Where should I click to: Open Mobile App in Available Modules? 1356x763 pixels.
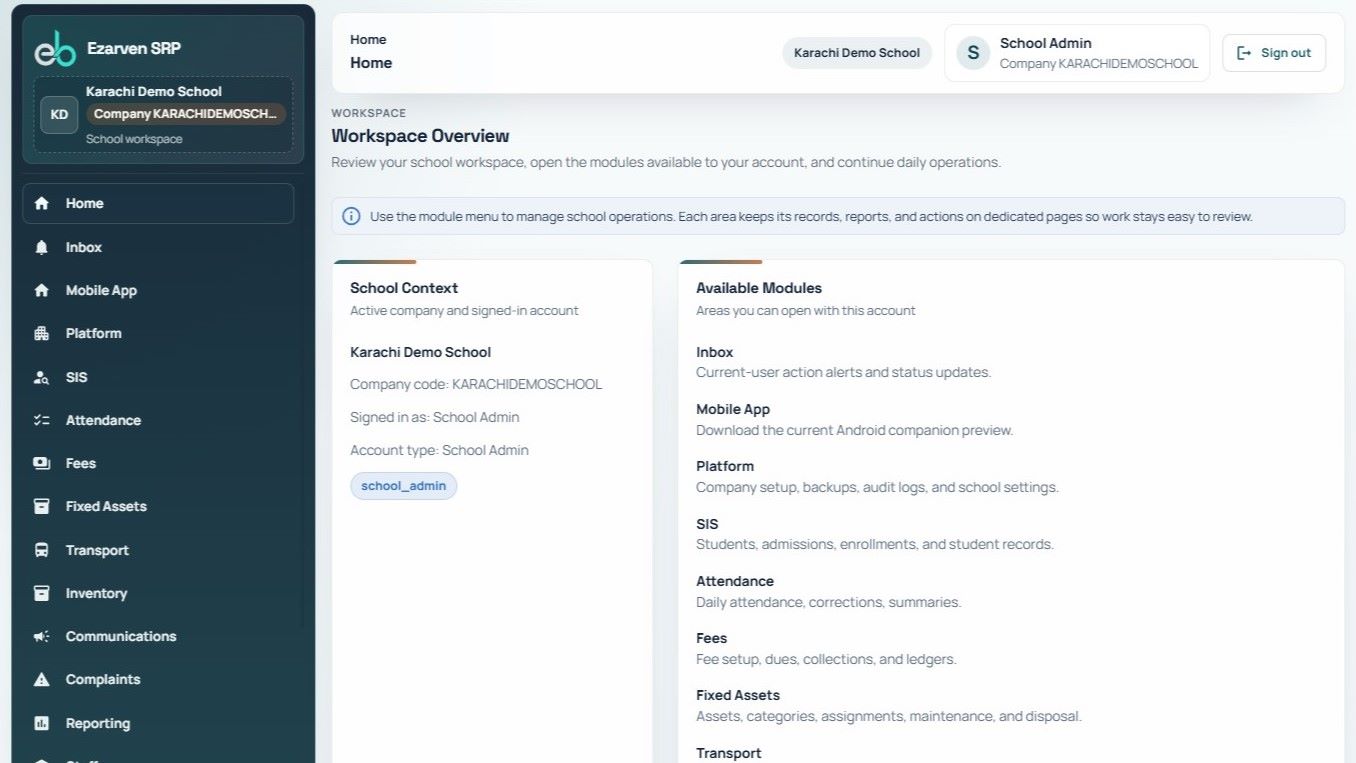tap(733, 409)
